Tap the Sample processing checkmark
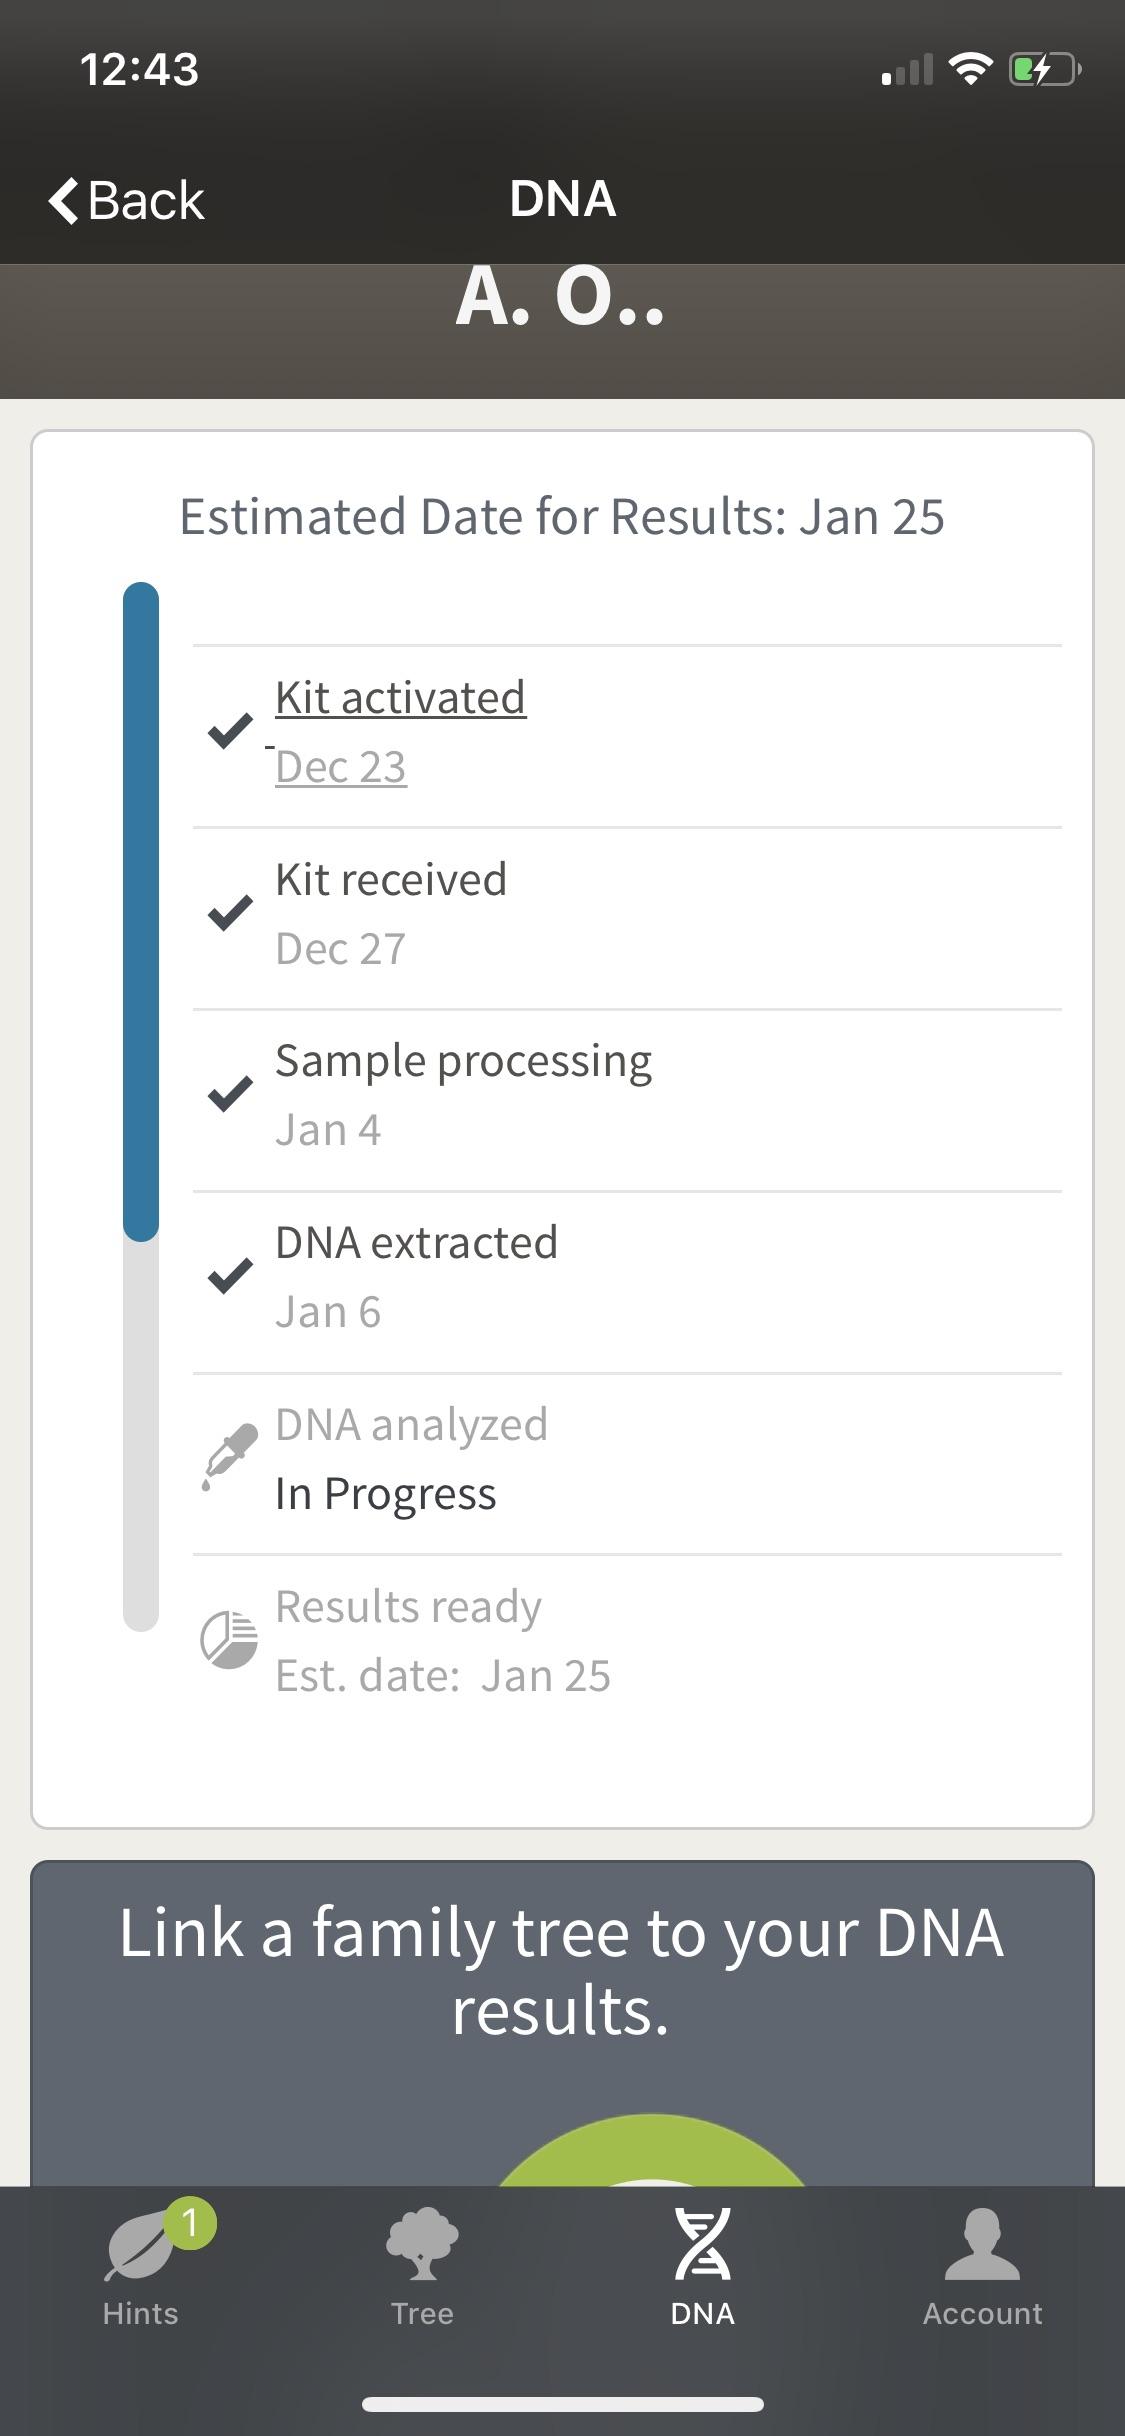 [x=230, y=1094]
